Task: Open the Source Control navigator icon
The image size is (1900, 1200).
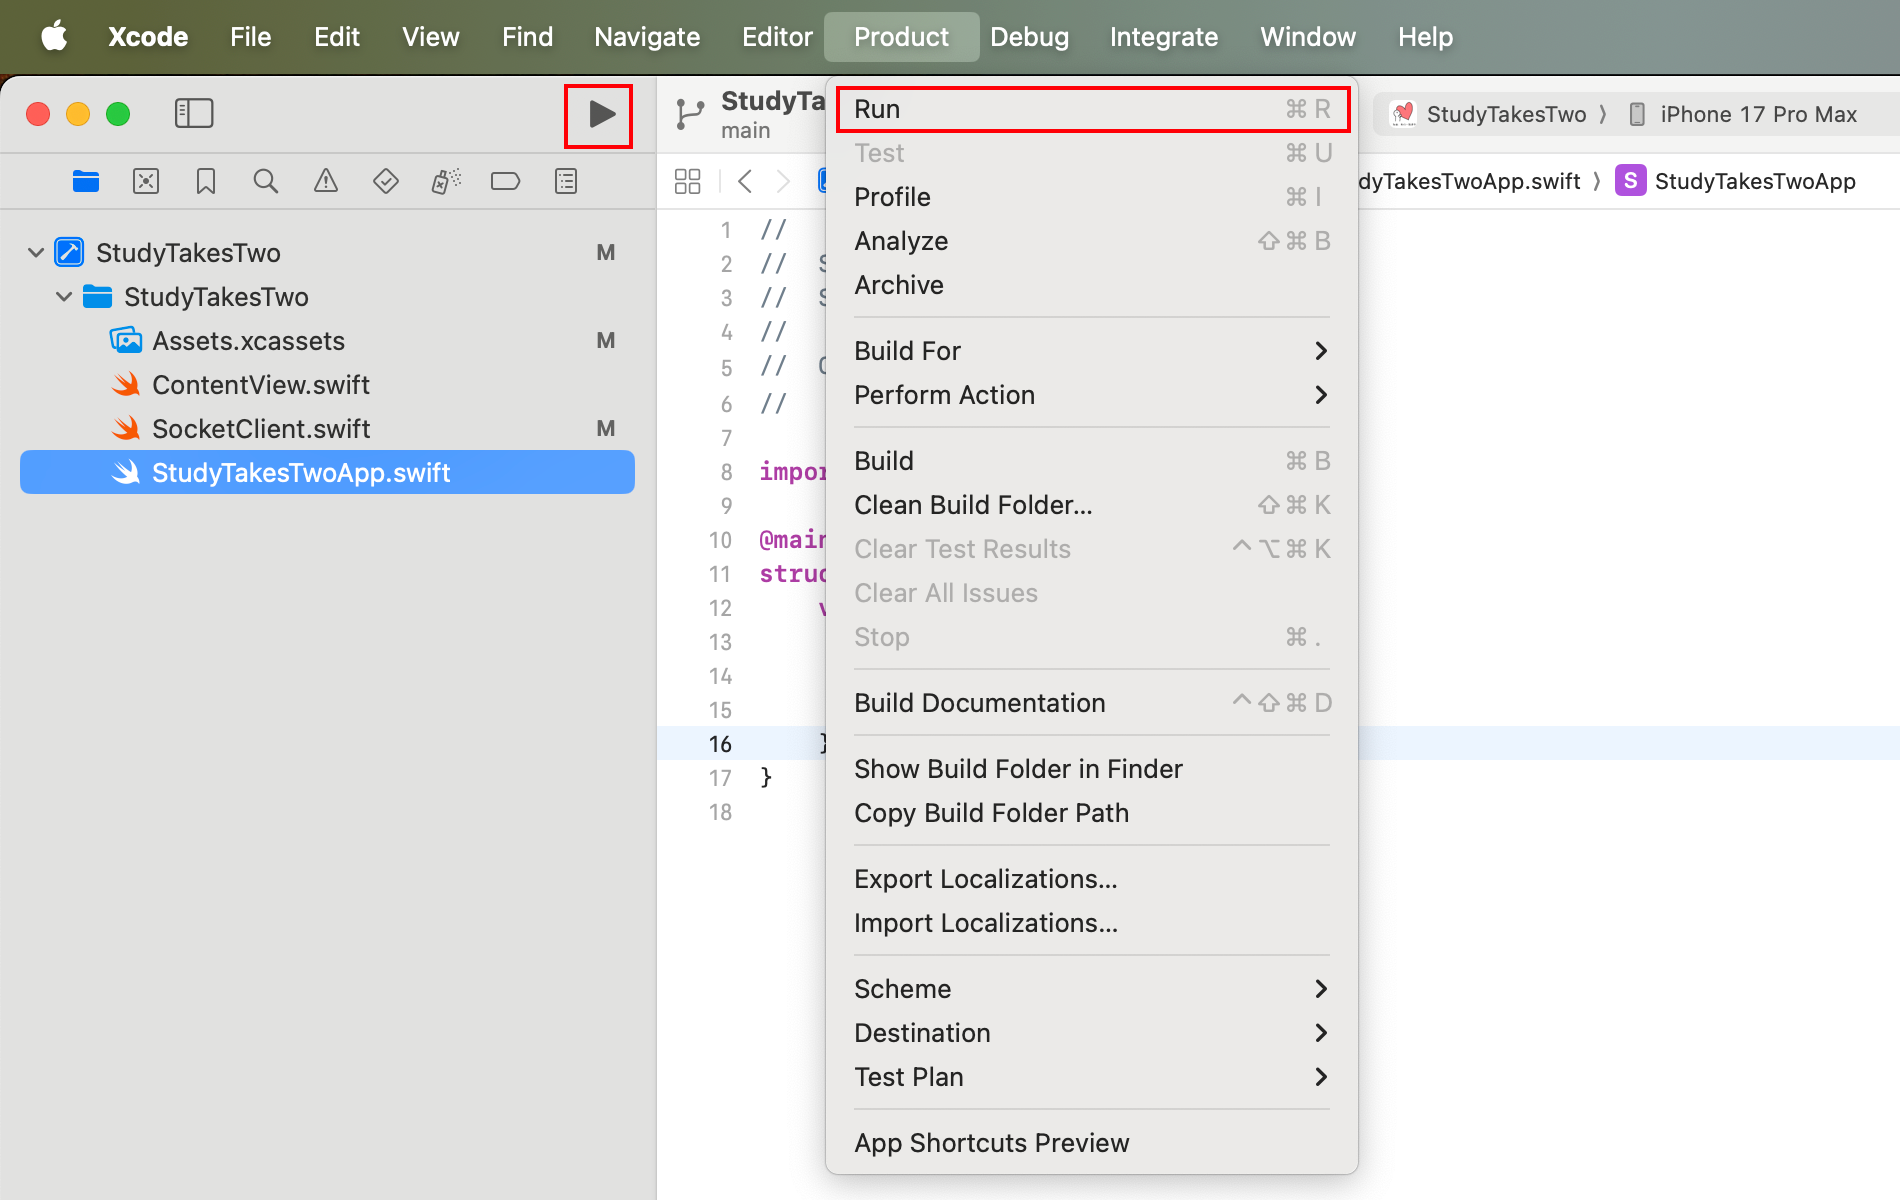Action: [146, 181]
